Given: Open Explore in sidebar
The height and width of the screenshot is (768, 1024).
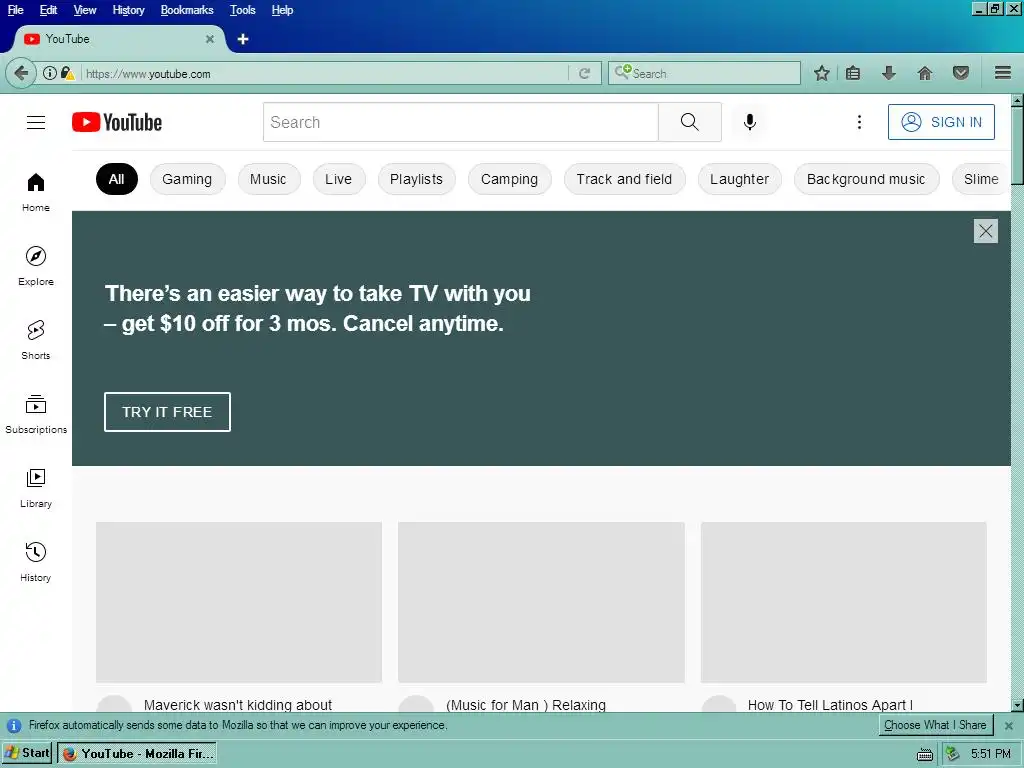Looking at the screenshot, I should (36, 266).
